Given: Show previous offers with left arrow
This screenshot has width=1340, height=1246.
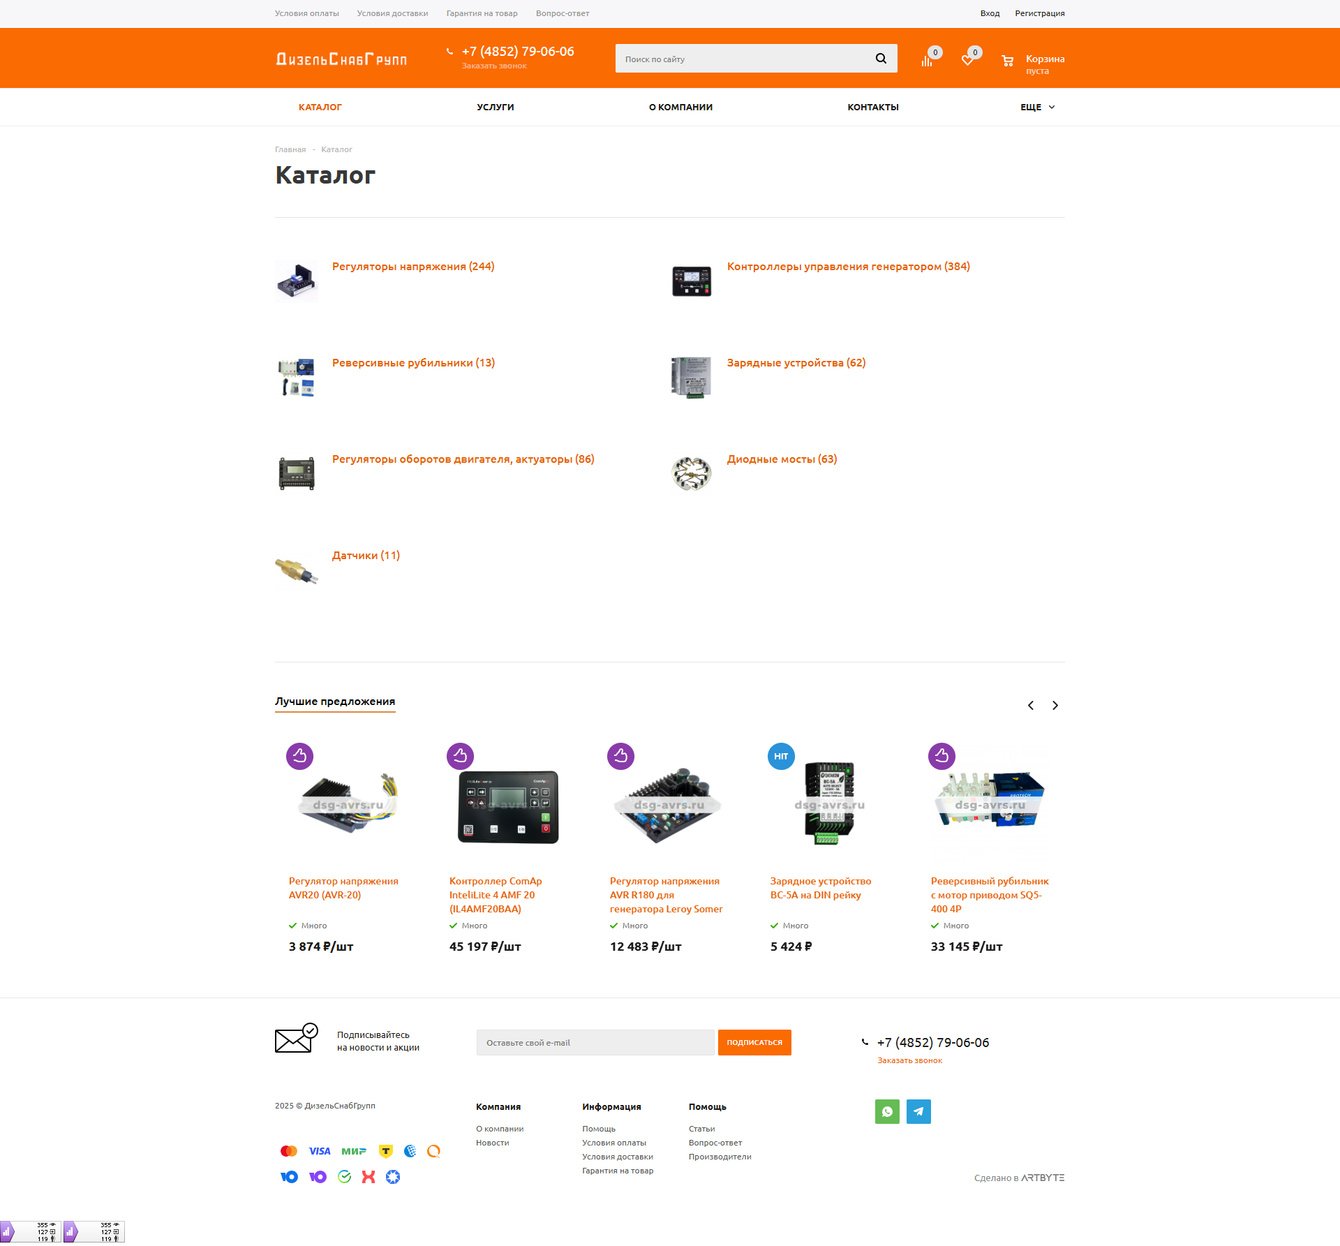Looking at the screenshot, I should (1031, 706).
